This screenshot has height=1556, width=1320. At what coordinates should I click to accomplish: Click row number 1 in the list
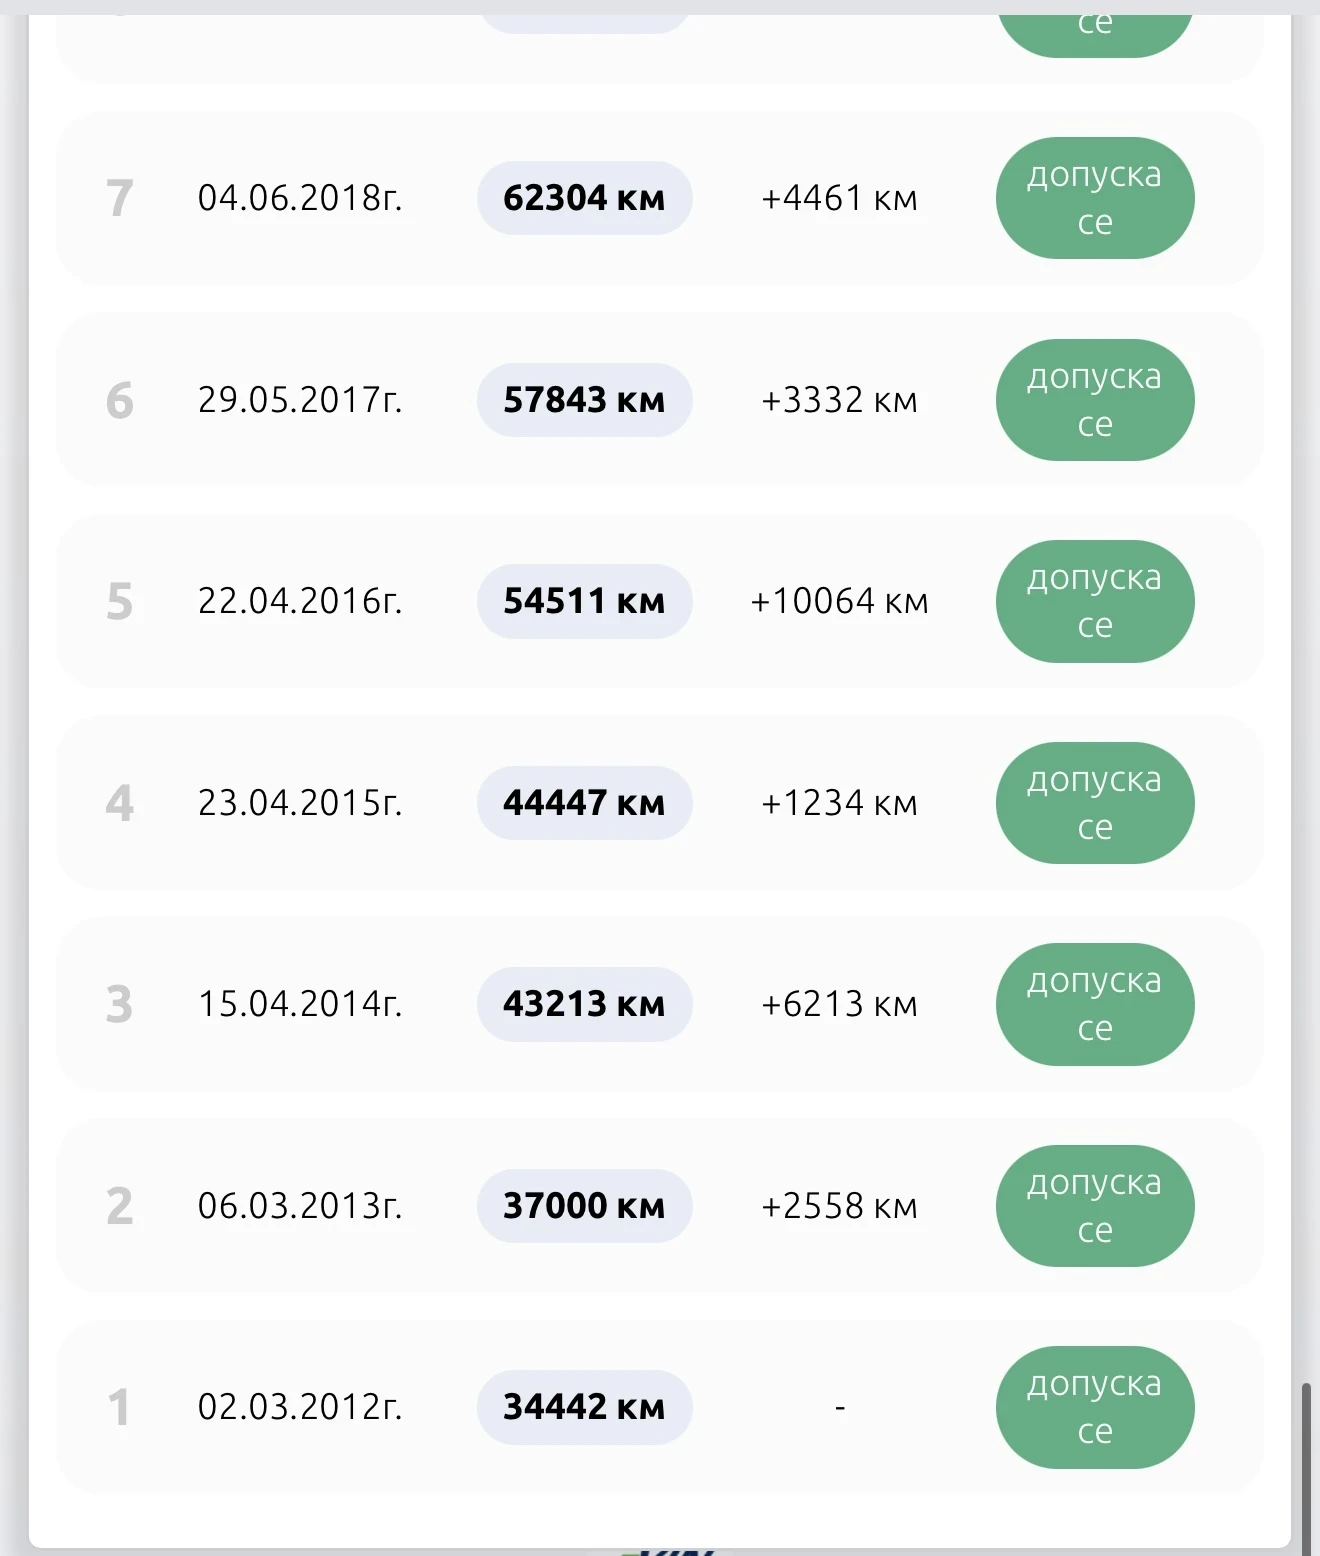click(119, 1407)
